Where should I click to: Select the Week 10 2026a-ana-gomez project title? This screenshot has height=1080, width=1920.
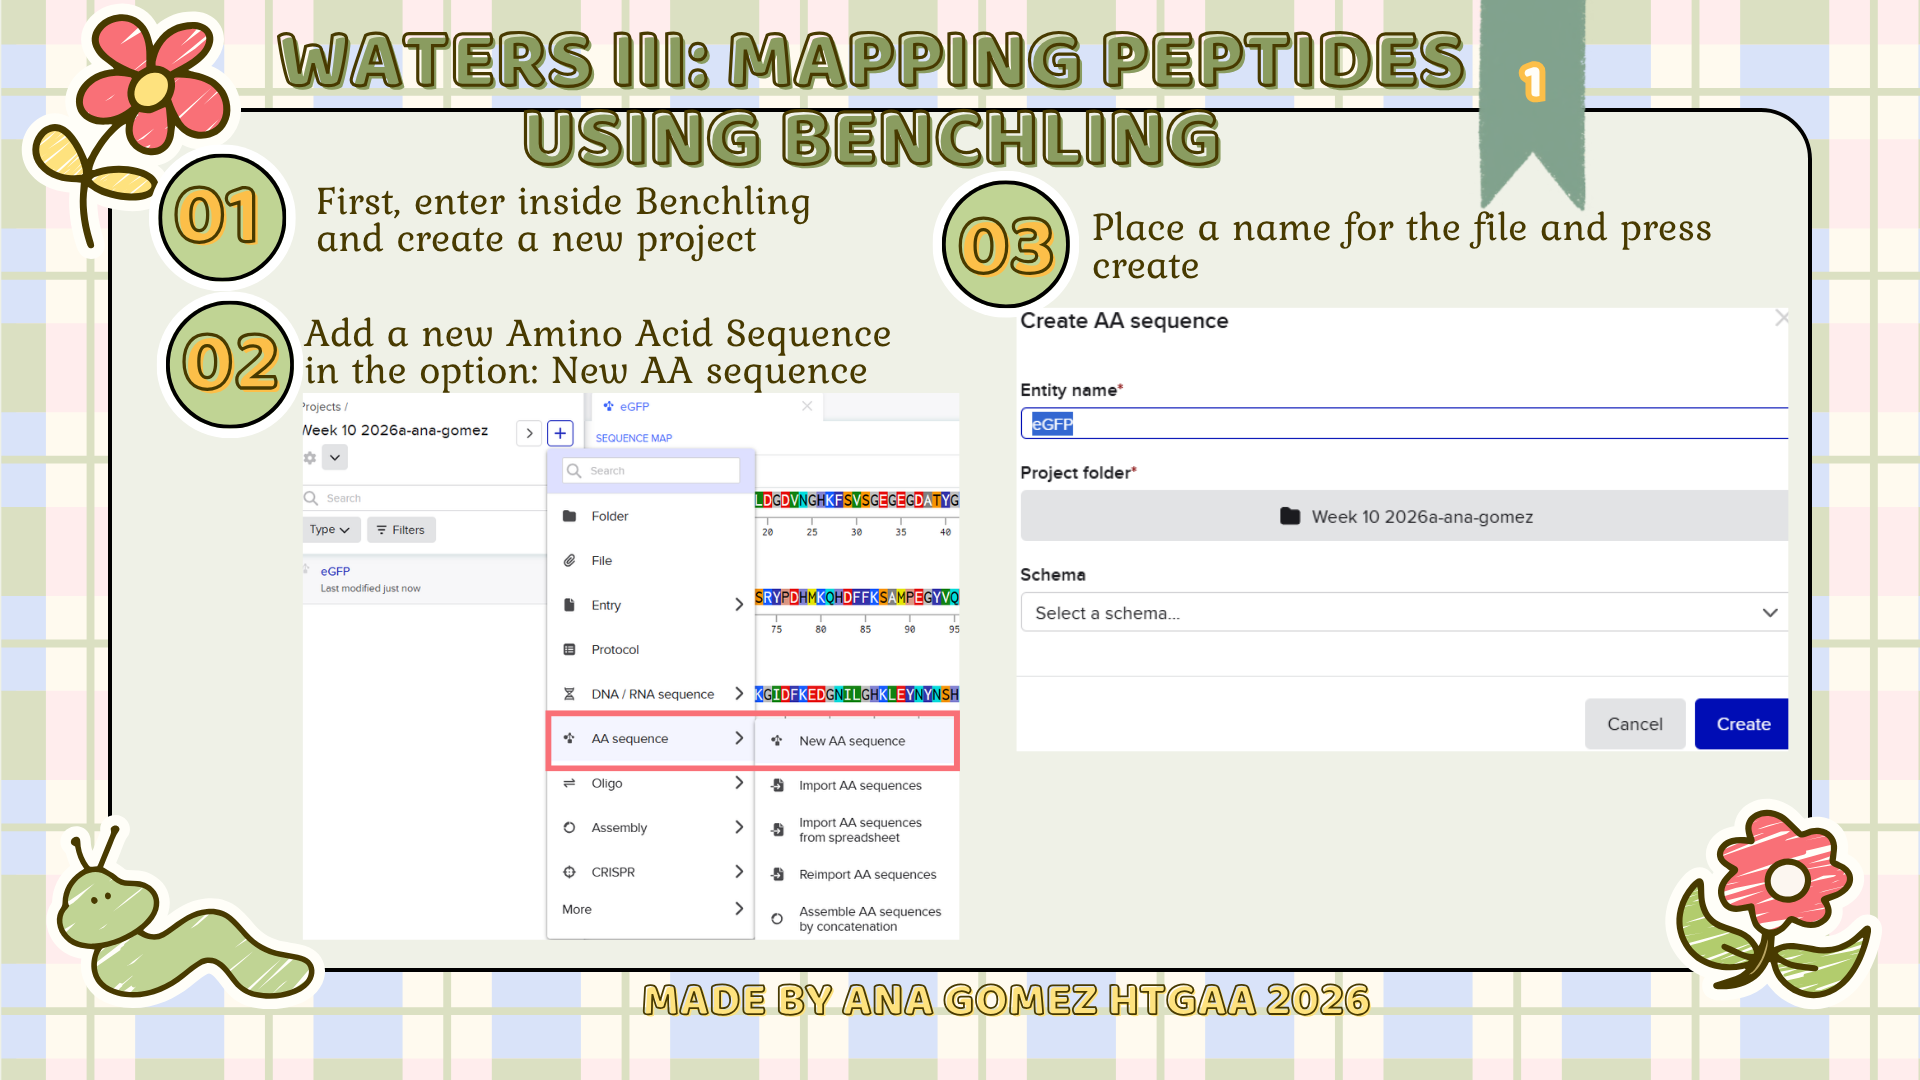pos(396,430)
